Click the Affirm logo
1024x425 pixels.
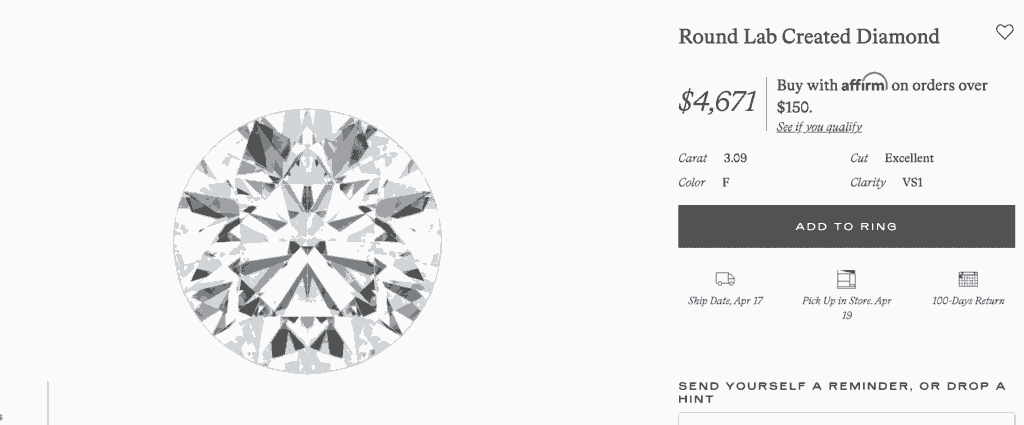(x=864, y=83)
